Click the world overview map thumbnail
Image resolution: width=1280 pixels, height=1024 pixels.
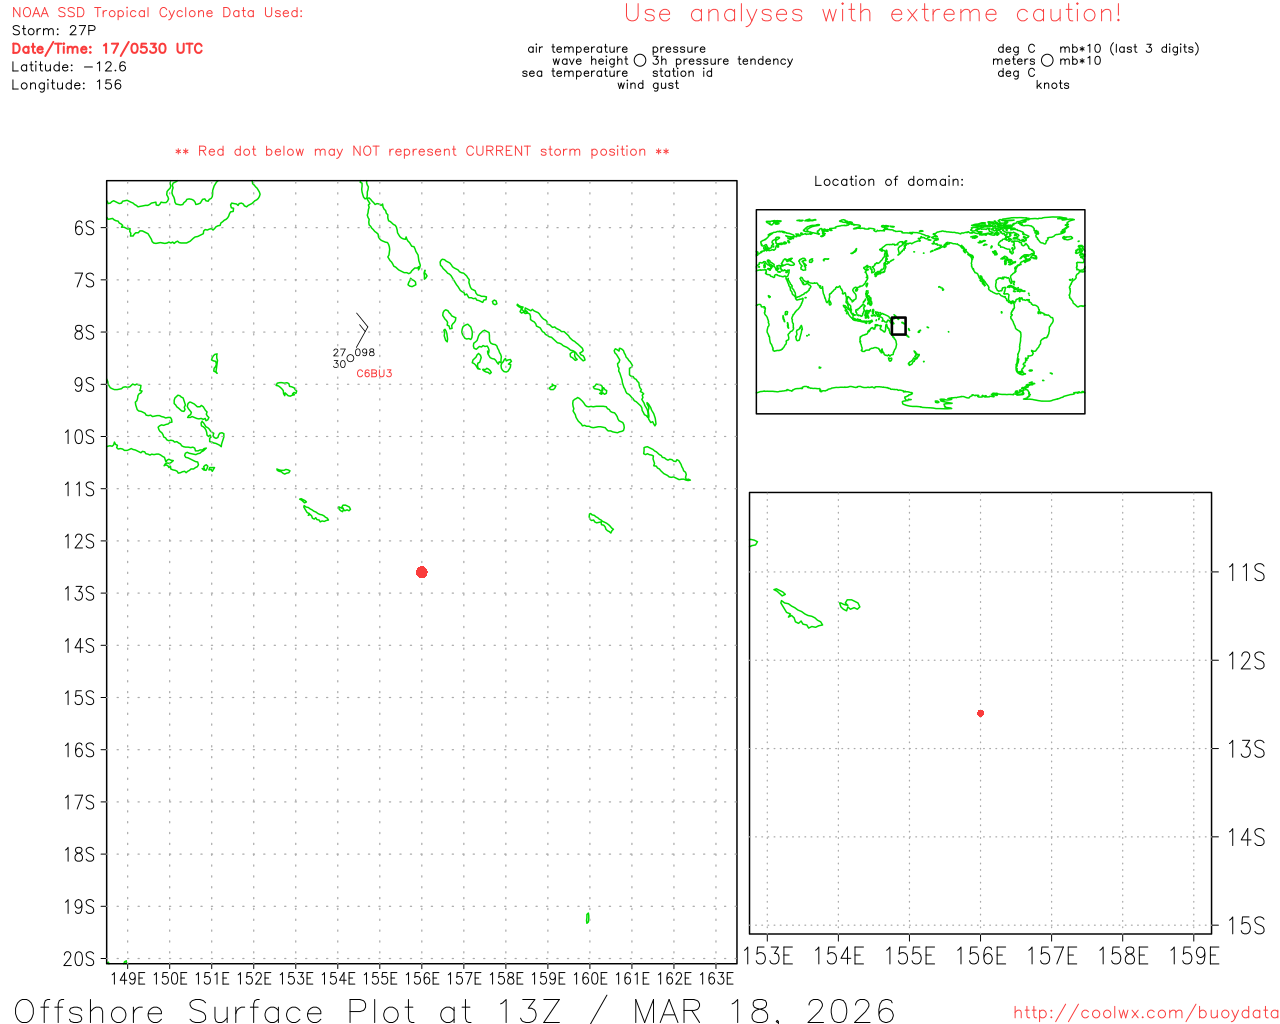[920, 311]
